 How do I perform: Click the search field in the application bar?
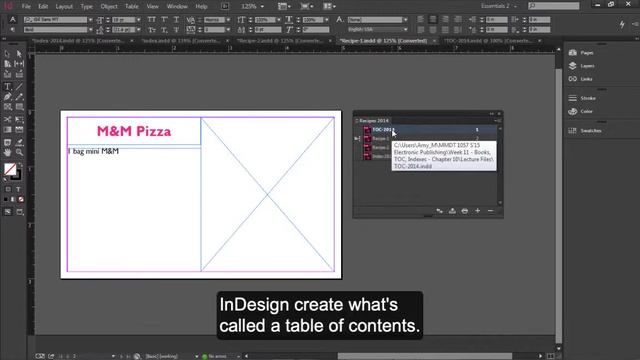[x=554, y=6]
